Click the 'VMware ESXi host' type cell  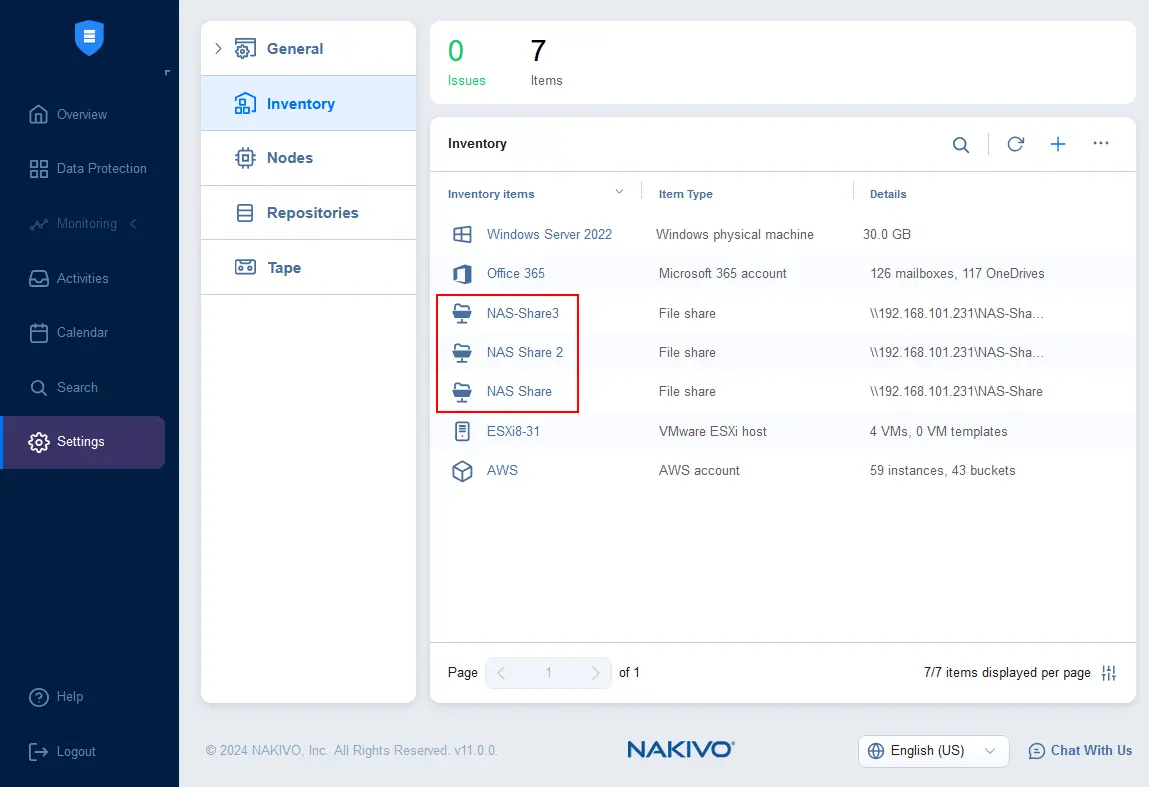[712, 432]
